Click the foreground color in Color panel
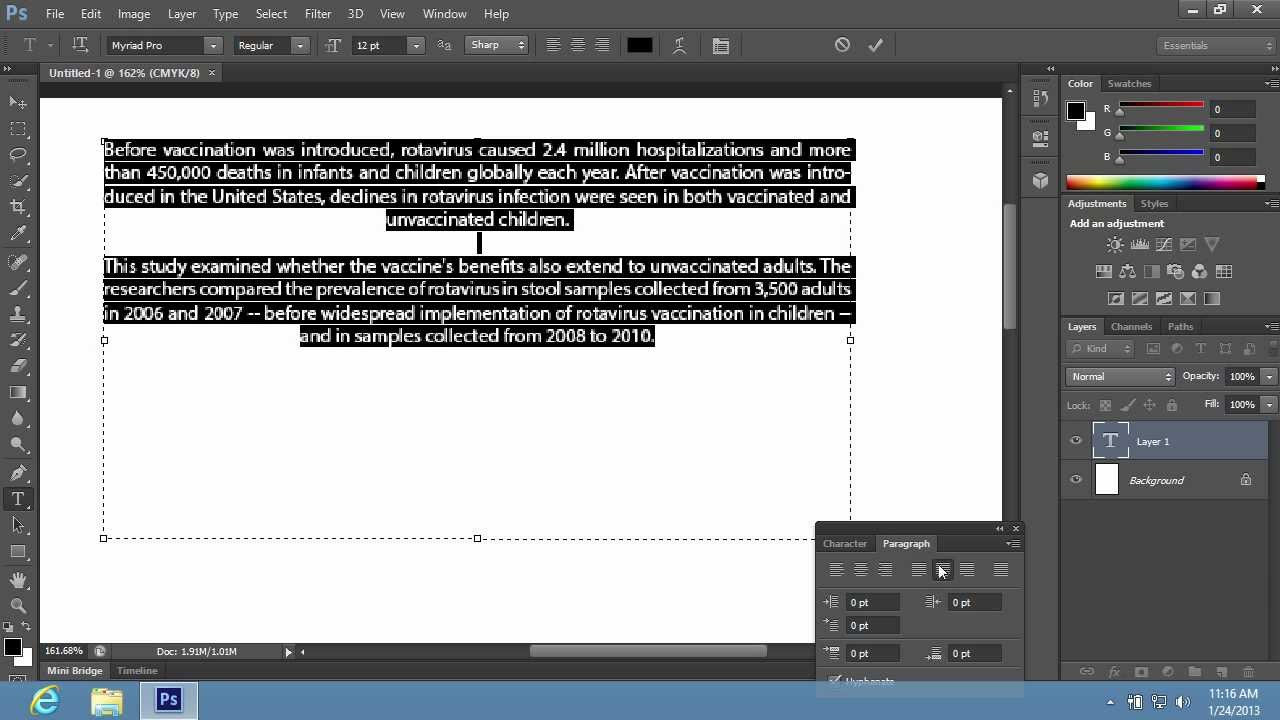 [1076, 111]
